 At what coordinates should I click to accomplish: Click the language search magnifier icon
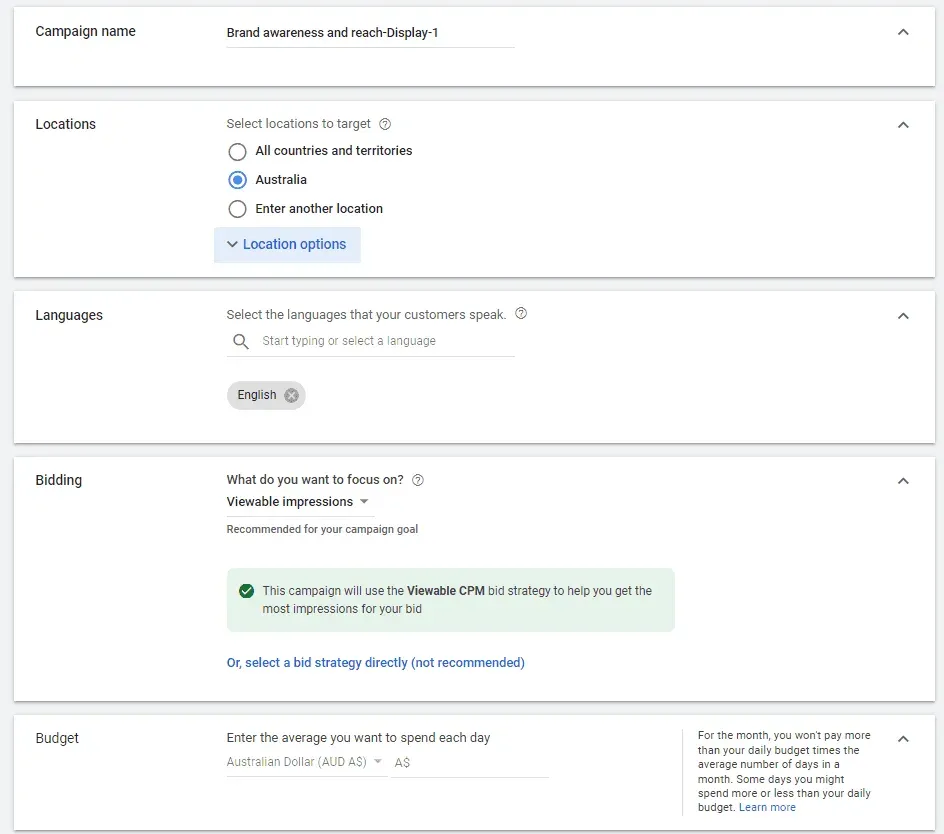[241, 341]
